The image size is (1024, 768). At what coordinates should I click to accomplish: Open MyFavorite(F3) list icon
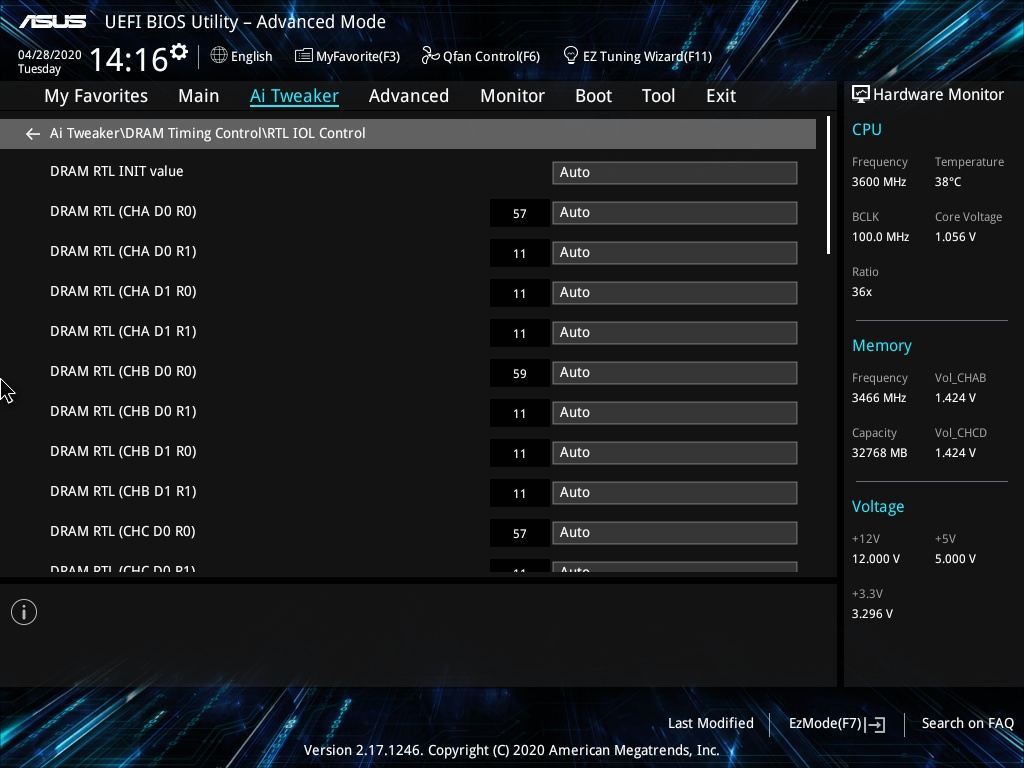303,56
